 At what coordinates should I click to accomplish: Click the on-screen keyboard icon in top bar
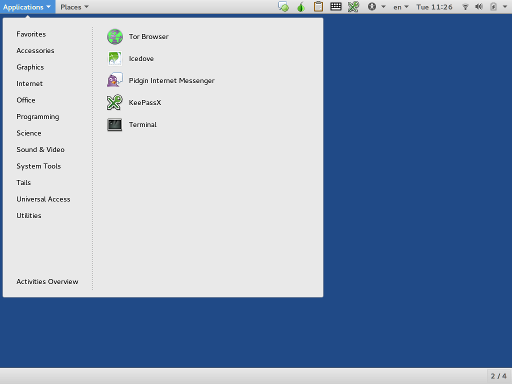336,7
